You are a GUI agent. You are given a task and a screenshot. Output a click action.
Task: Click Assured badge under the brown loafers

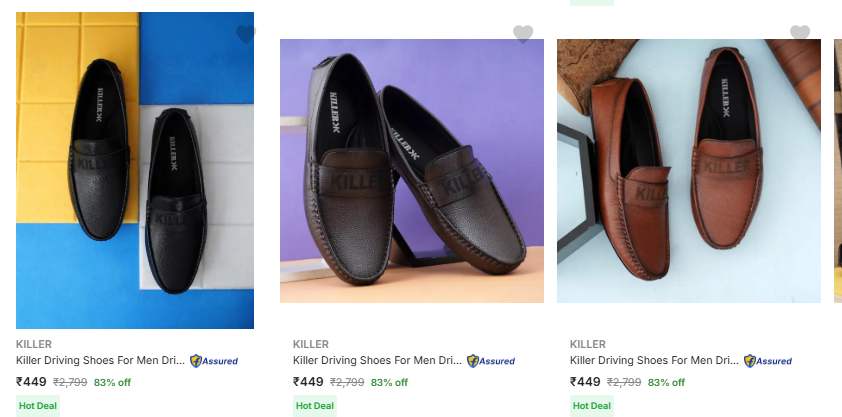(768, 361)
